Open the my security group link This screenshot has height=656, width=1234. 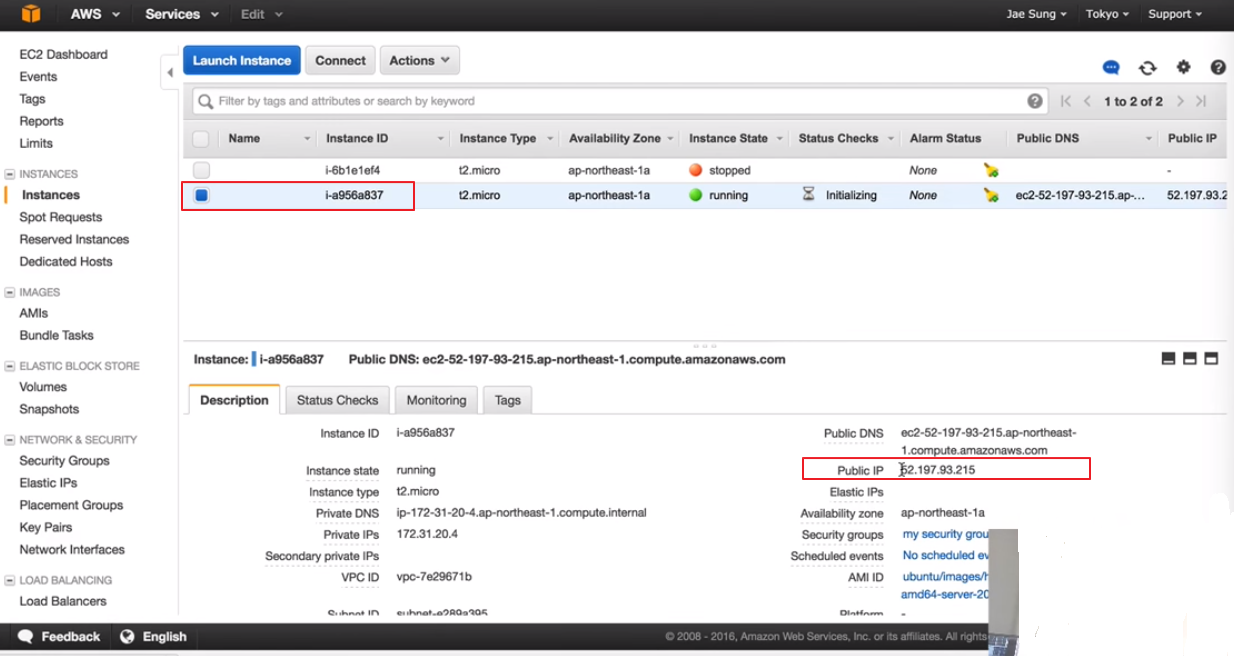tap(946, 534)
